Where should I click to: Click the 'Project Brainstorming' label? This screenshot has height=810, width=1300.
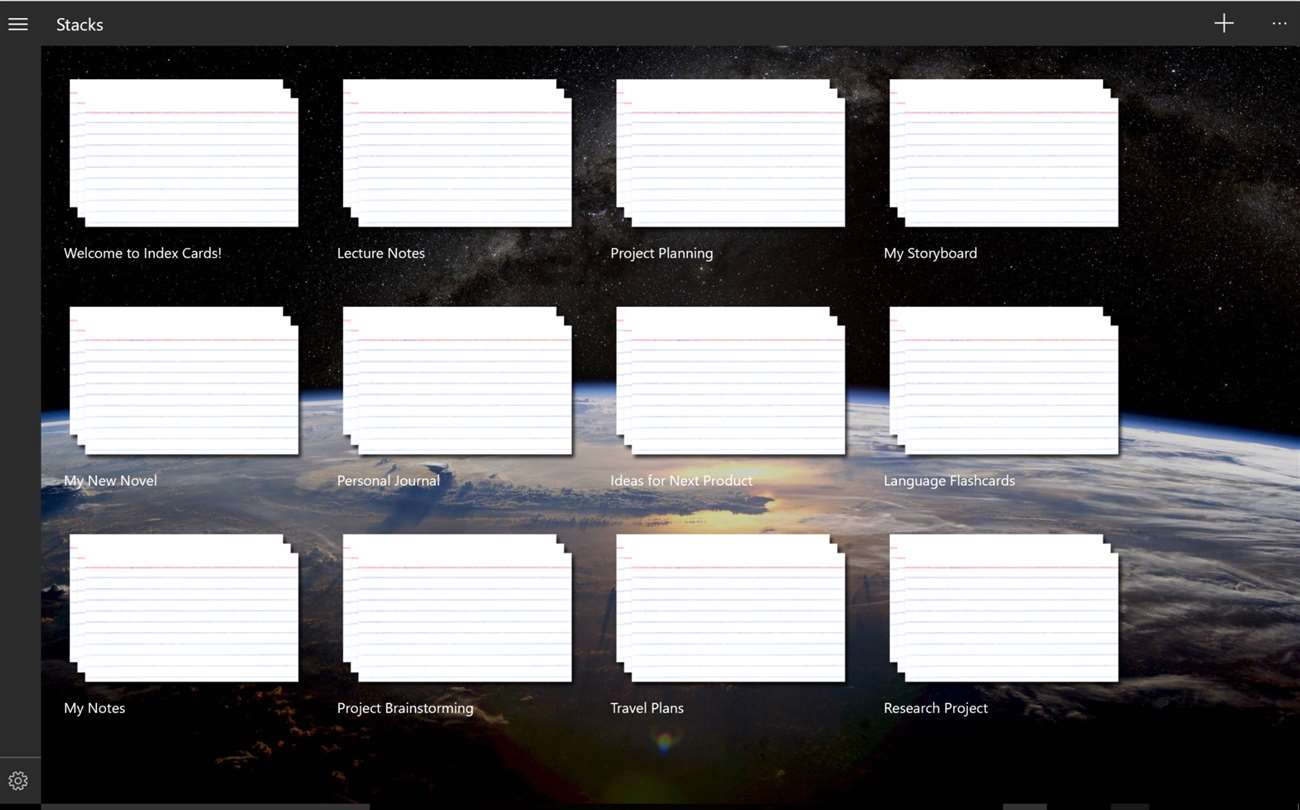tap(405, 708)
